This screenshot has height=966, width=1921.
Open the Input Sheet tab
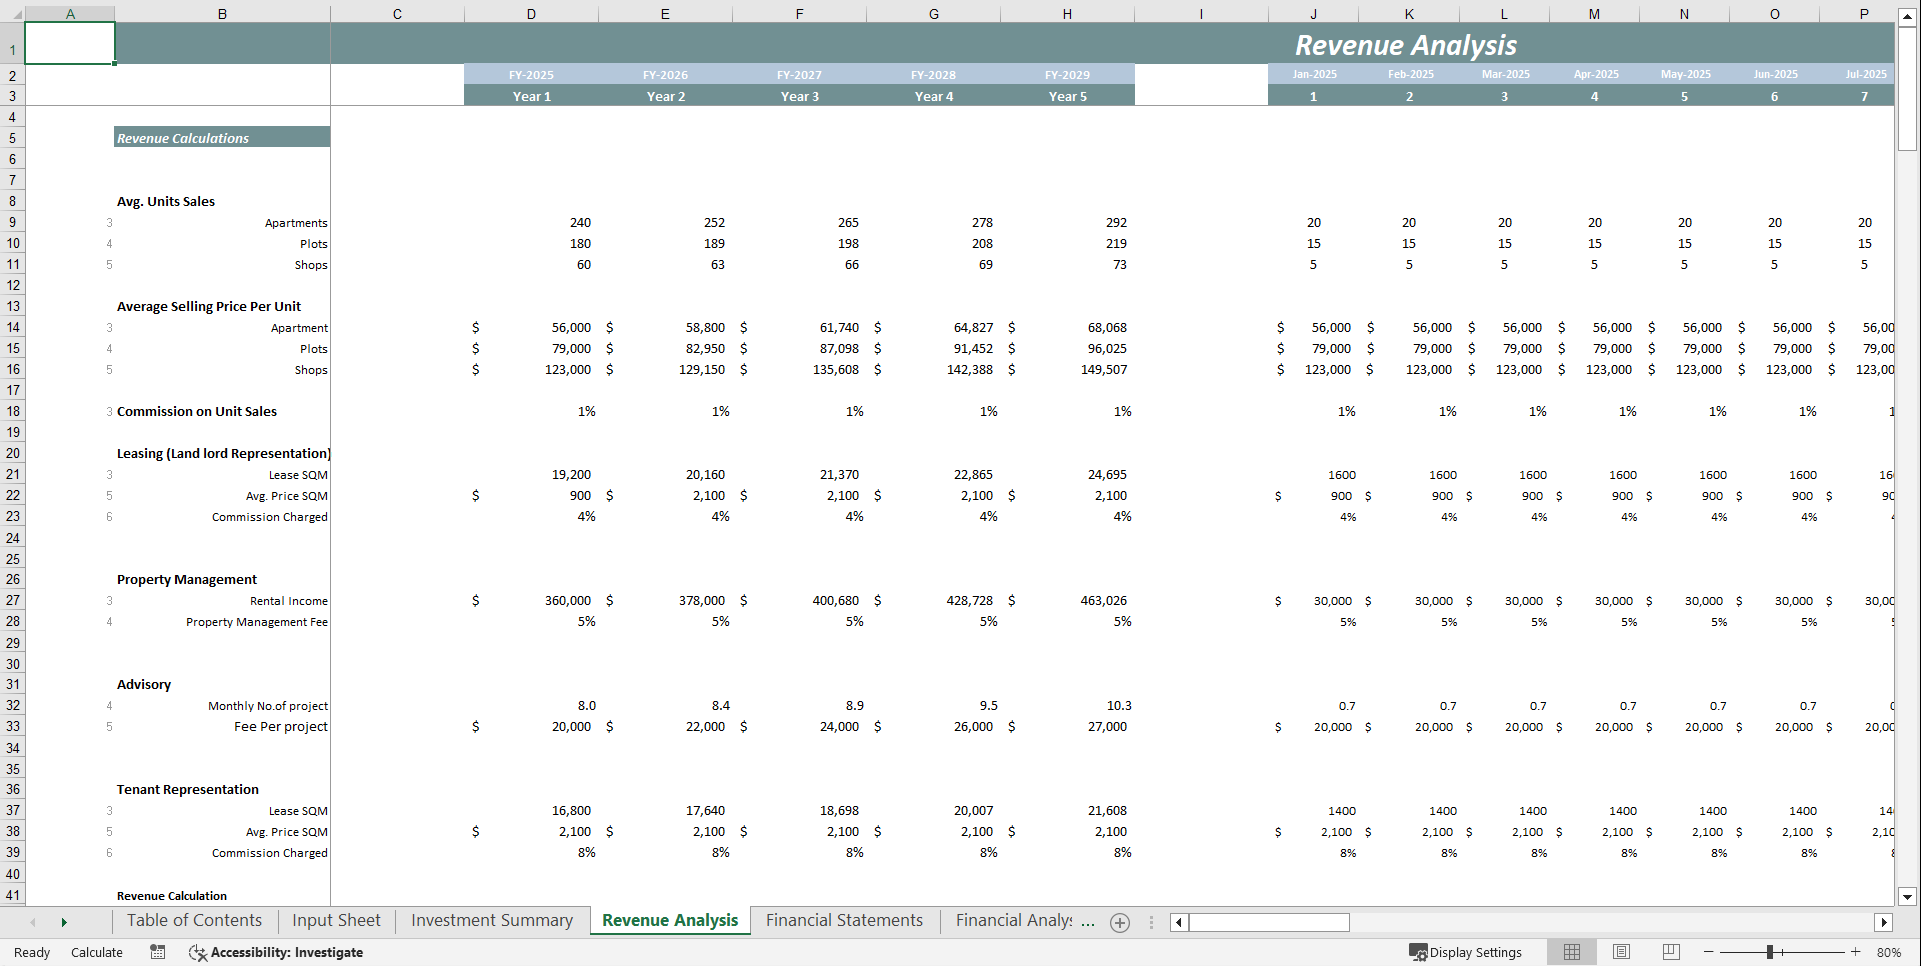click(x=335, y=920)
